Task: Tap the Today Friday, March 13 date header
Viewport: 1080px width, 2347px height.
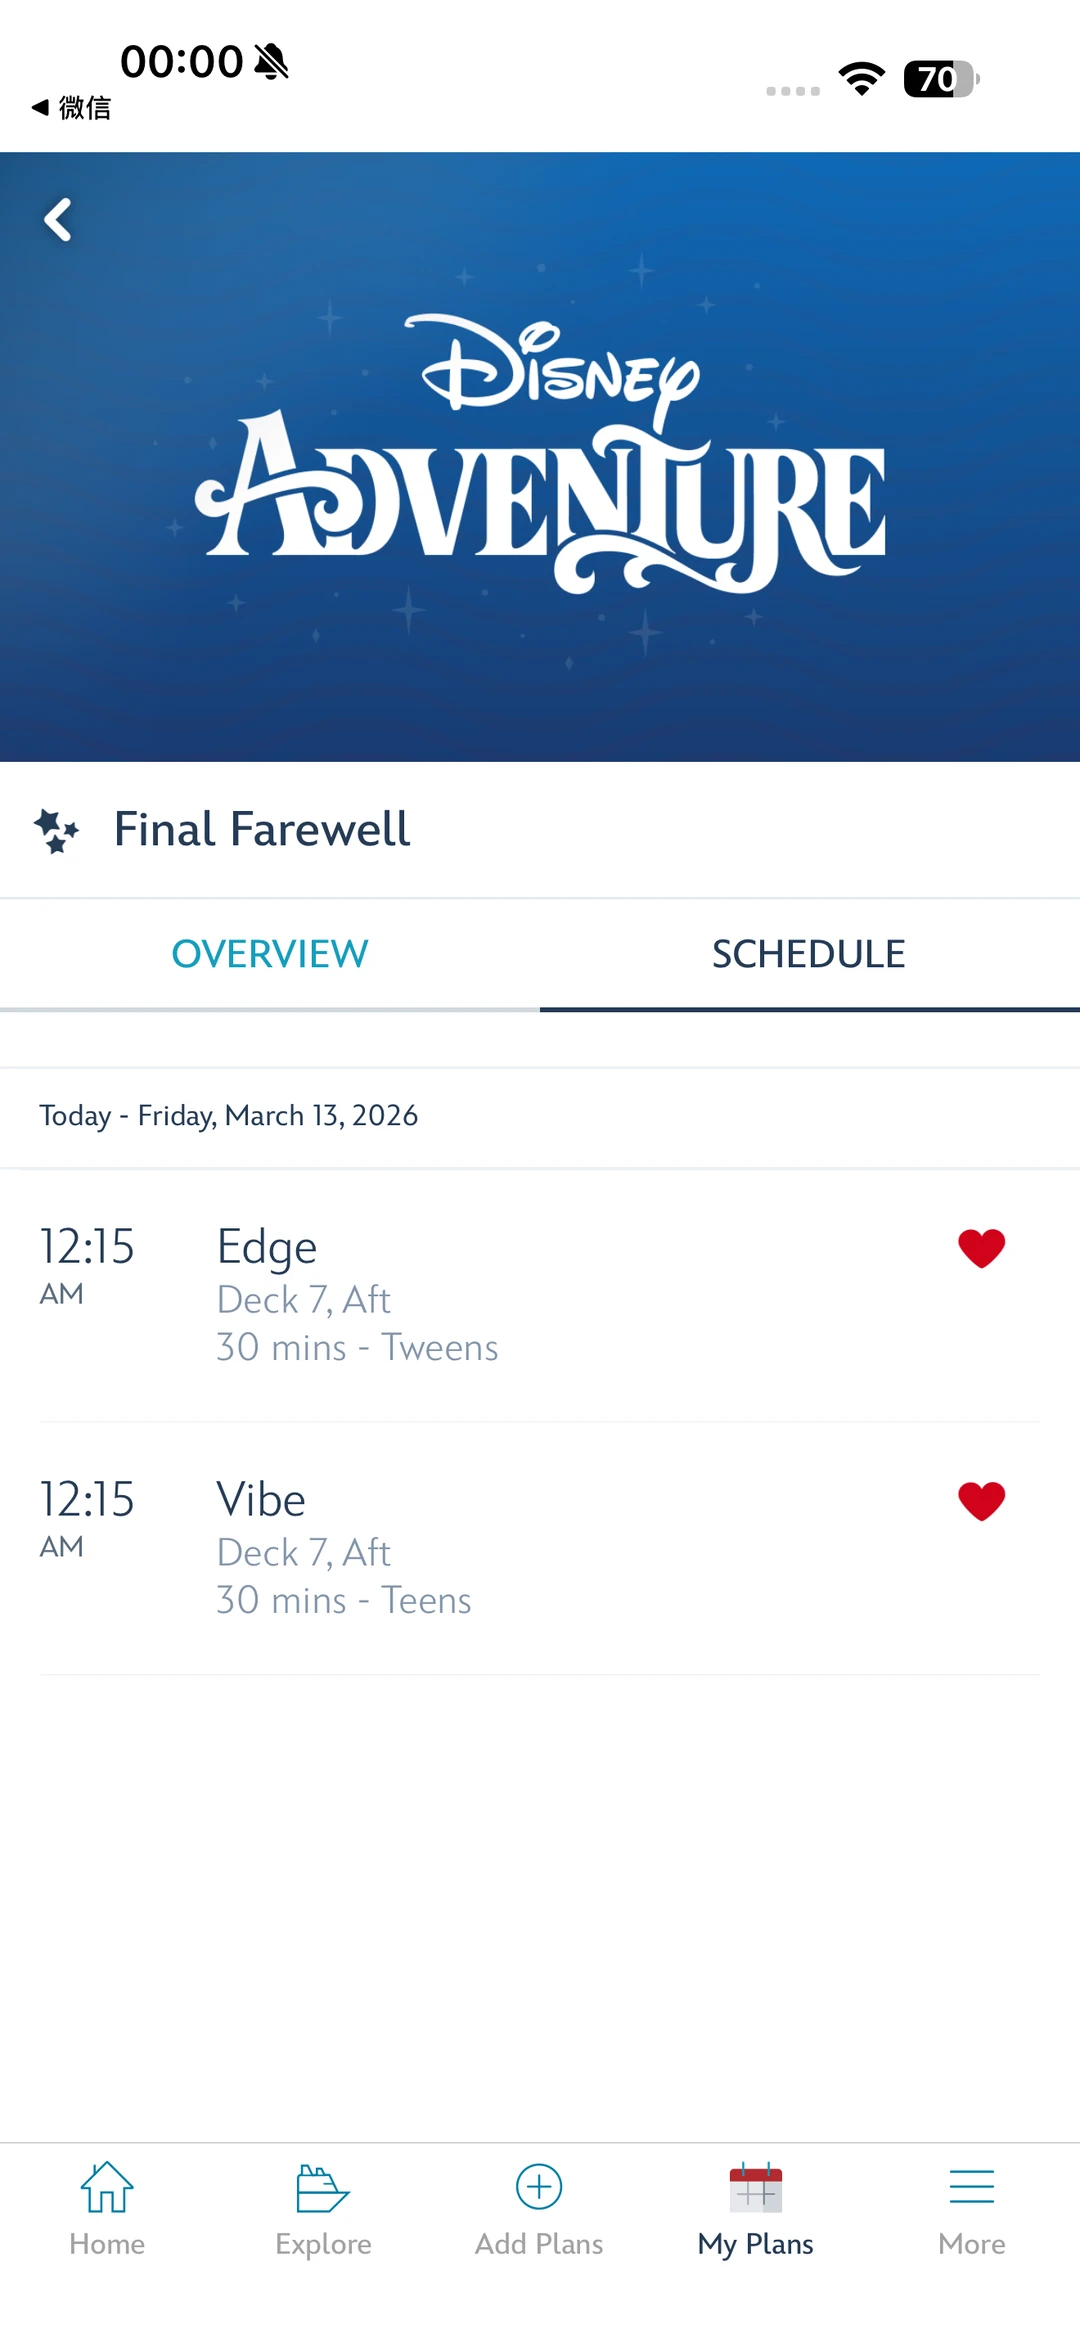Action: [229, 1116]
